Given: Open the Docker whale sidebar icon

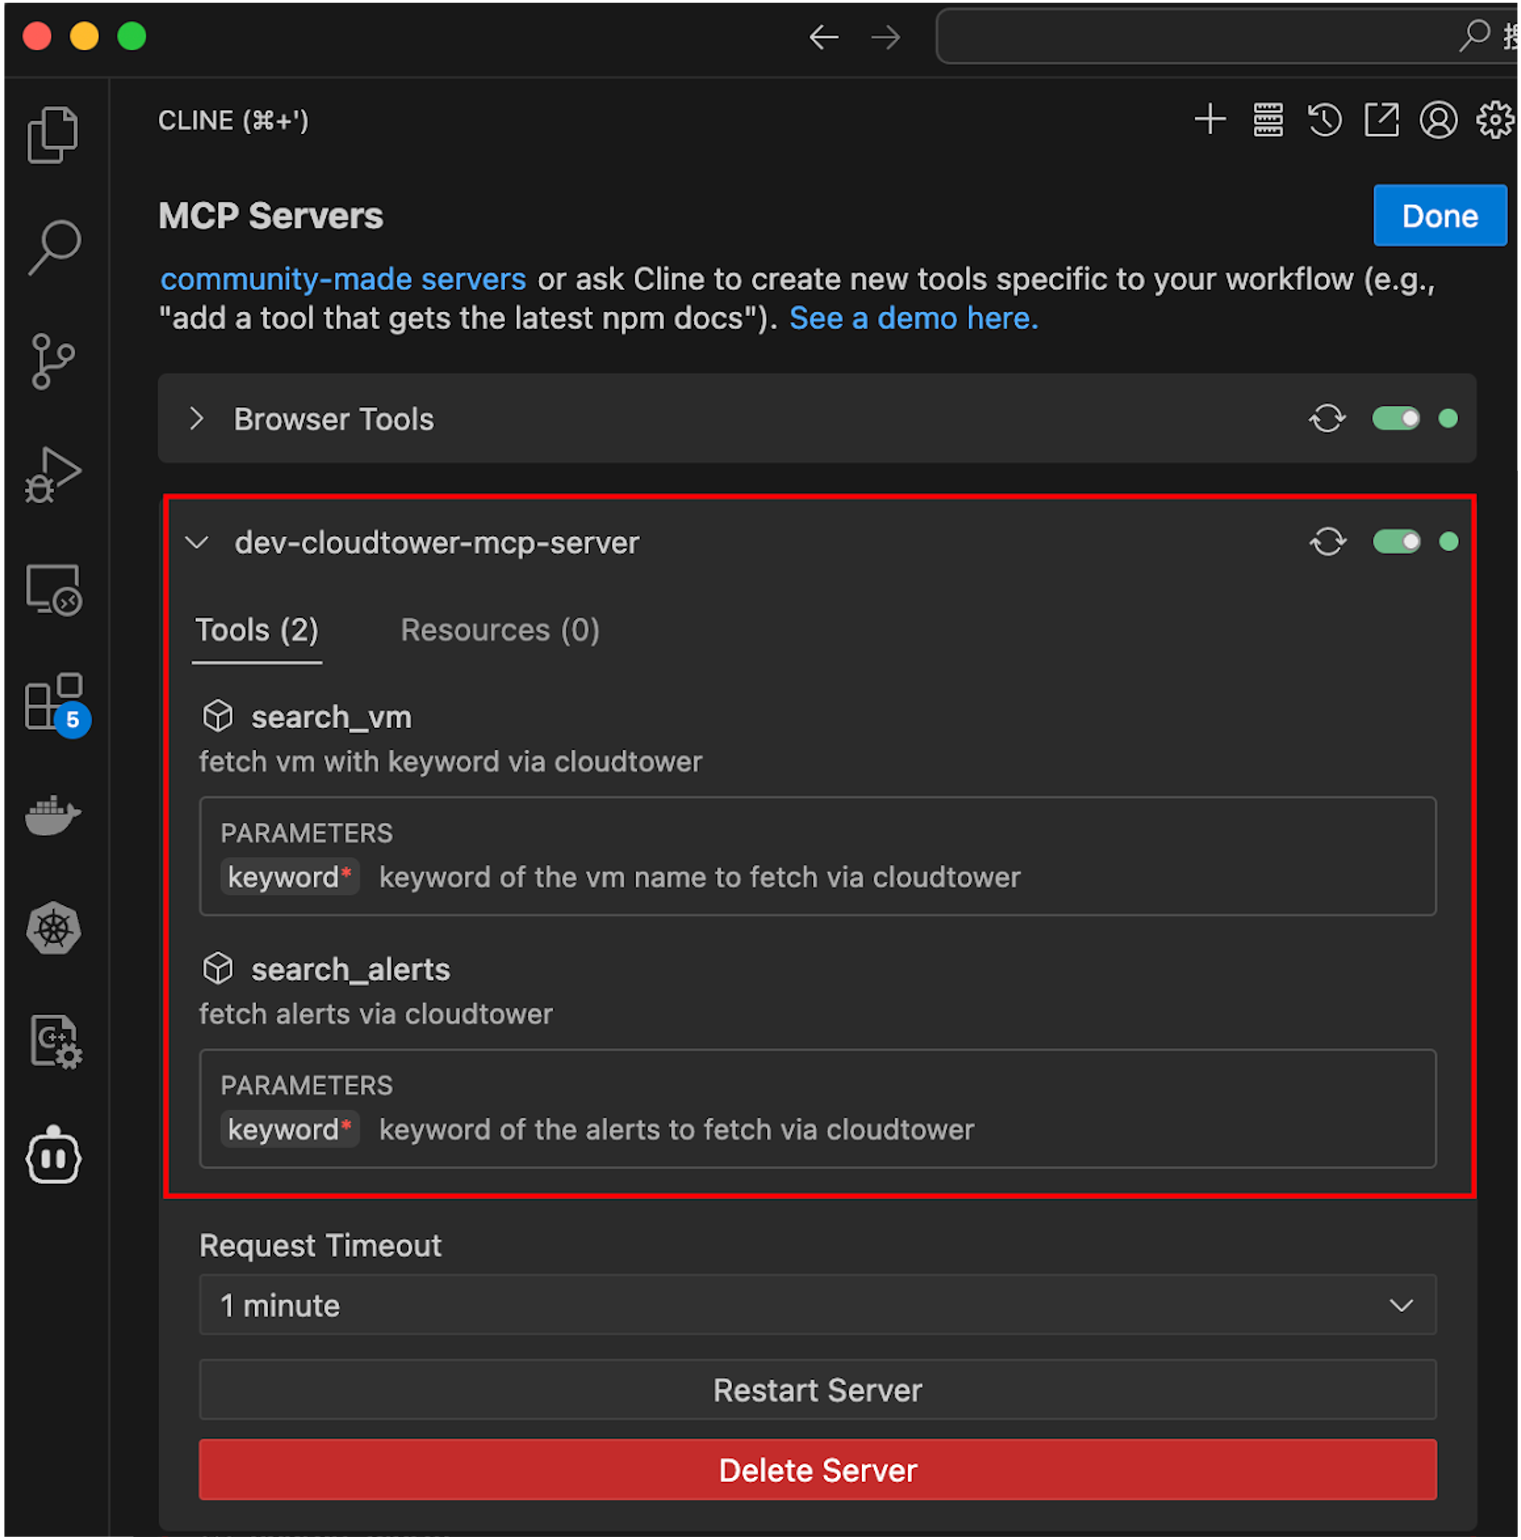Looking at the screenshot, I should point(52,816).
